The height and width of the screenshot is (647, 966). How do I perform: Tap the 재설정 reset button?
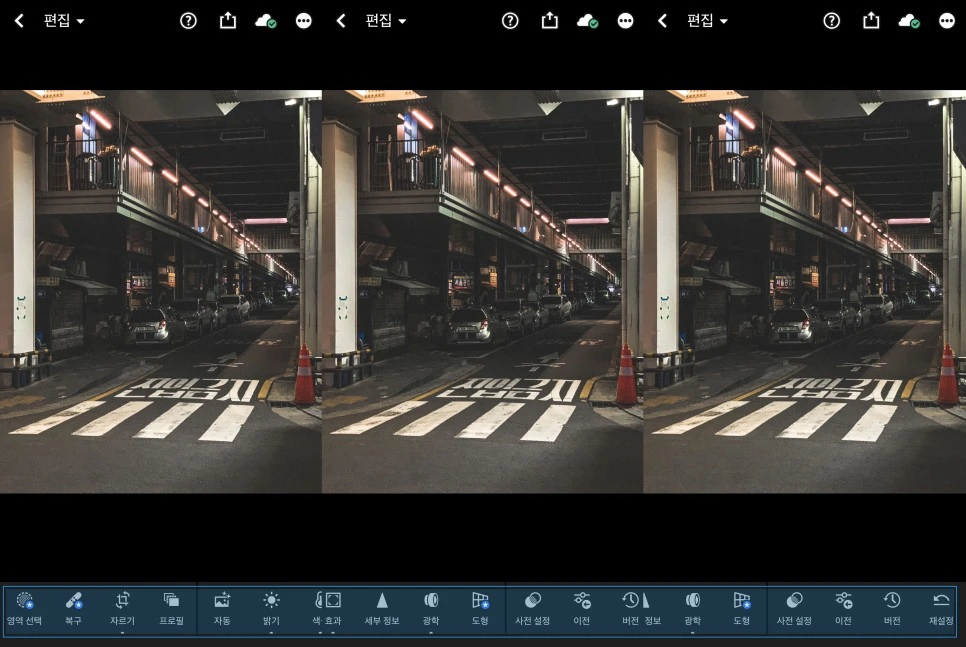pos(941,609)
